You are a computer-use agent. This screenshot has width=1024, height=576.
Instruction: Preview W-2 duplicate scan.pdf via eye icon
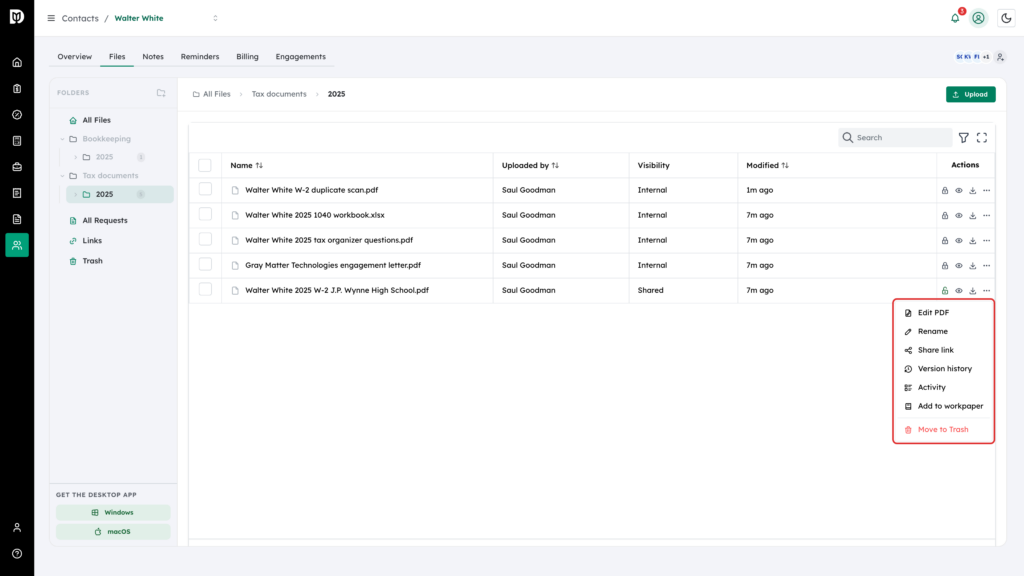click(959, 191)
